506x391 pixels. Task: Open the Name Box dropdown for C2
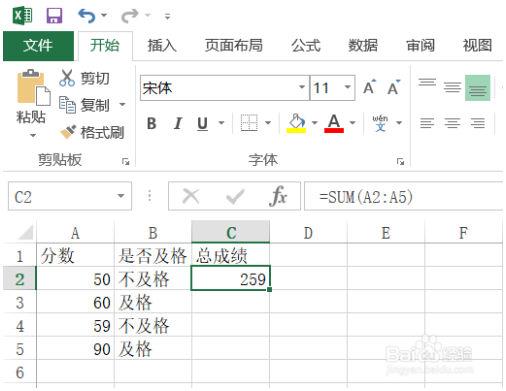[x=121, y=196]
